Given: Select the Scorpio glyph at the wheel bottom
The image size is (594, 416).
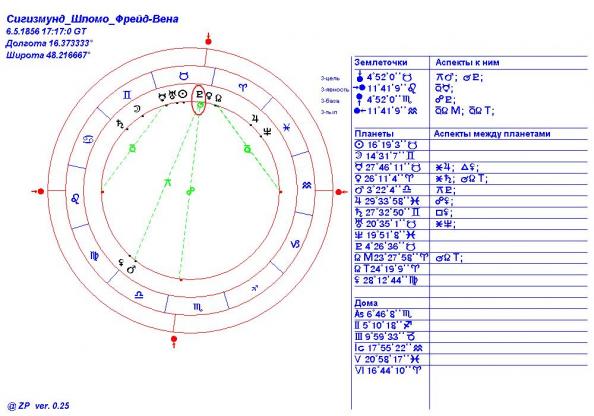Looking at the screenshot, I should [x=198, y=307].
